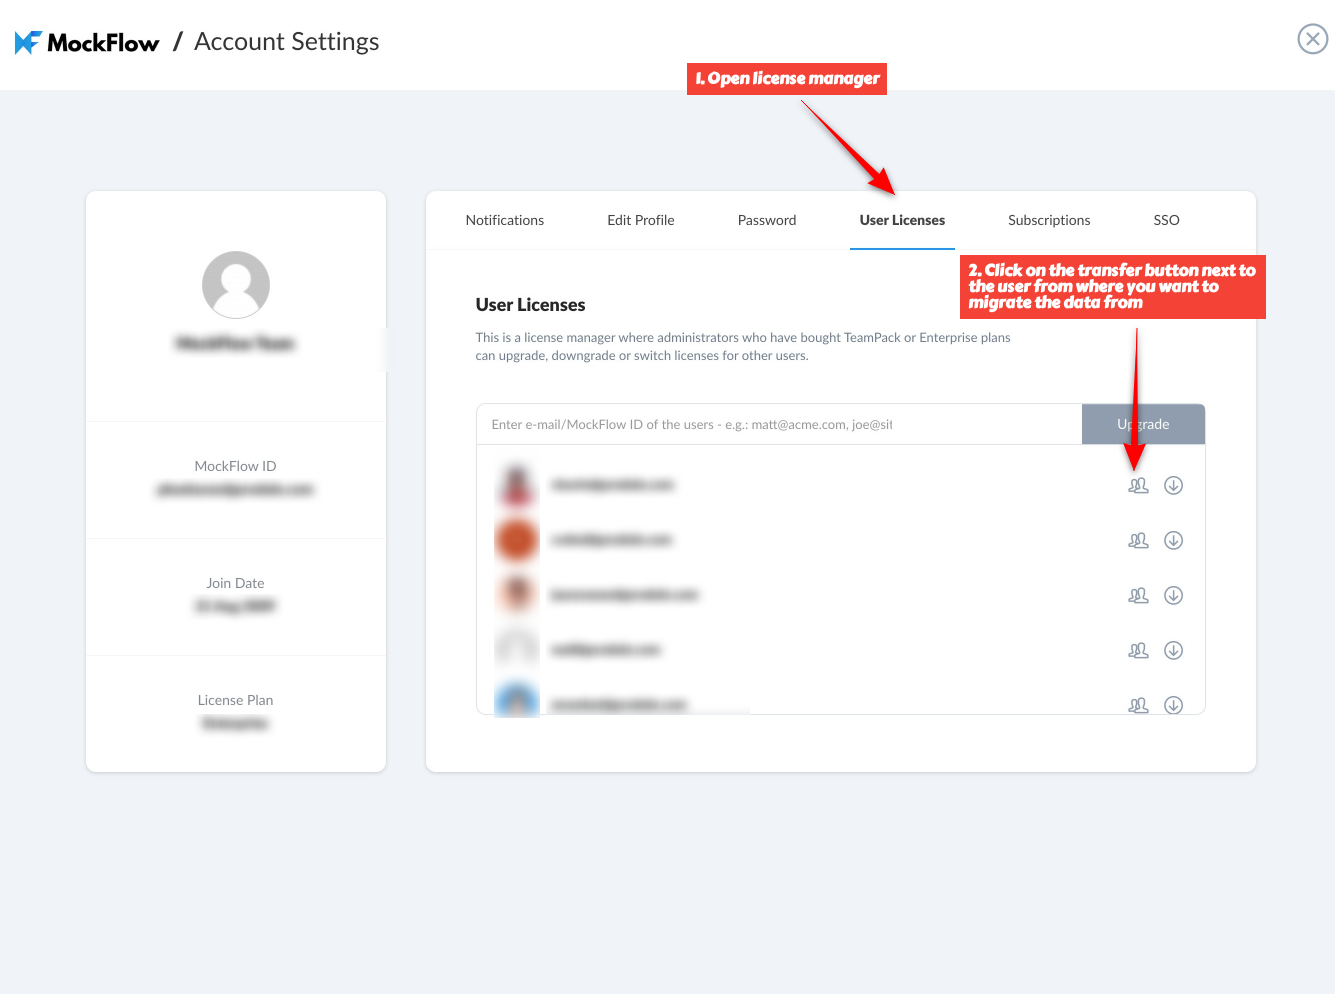1335x994 pixels.
Task: Click the Join Date label in the sidebar
Action: click(235, 583)
